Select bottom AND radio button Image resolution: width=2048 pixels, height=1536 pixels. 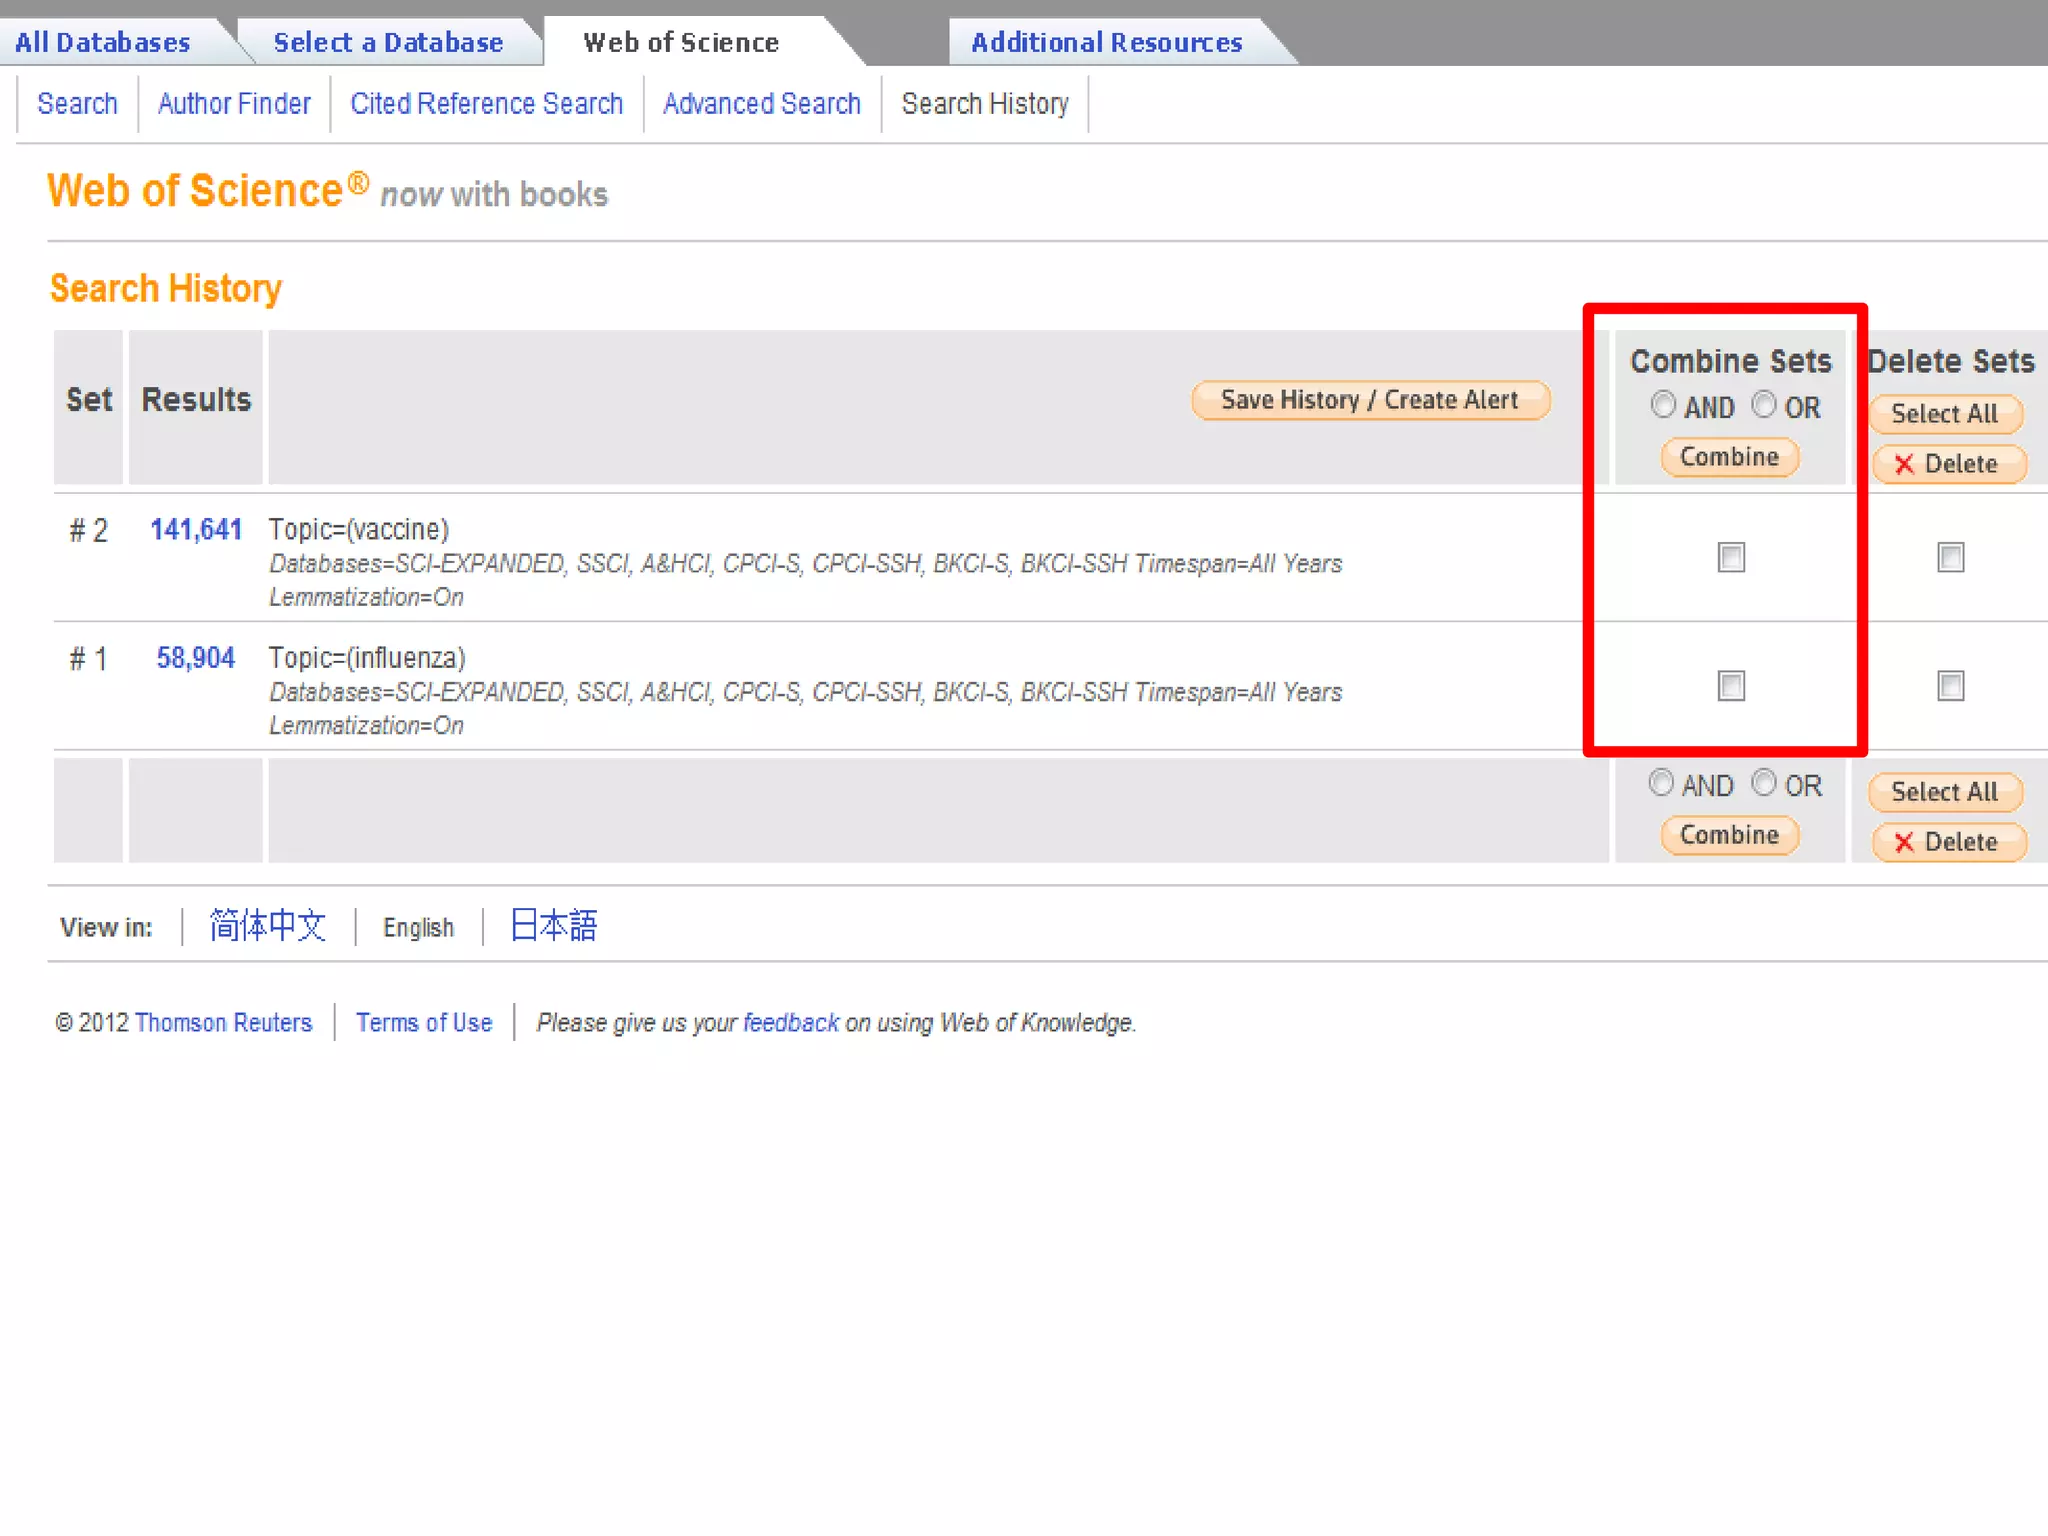[1661, 783]
